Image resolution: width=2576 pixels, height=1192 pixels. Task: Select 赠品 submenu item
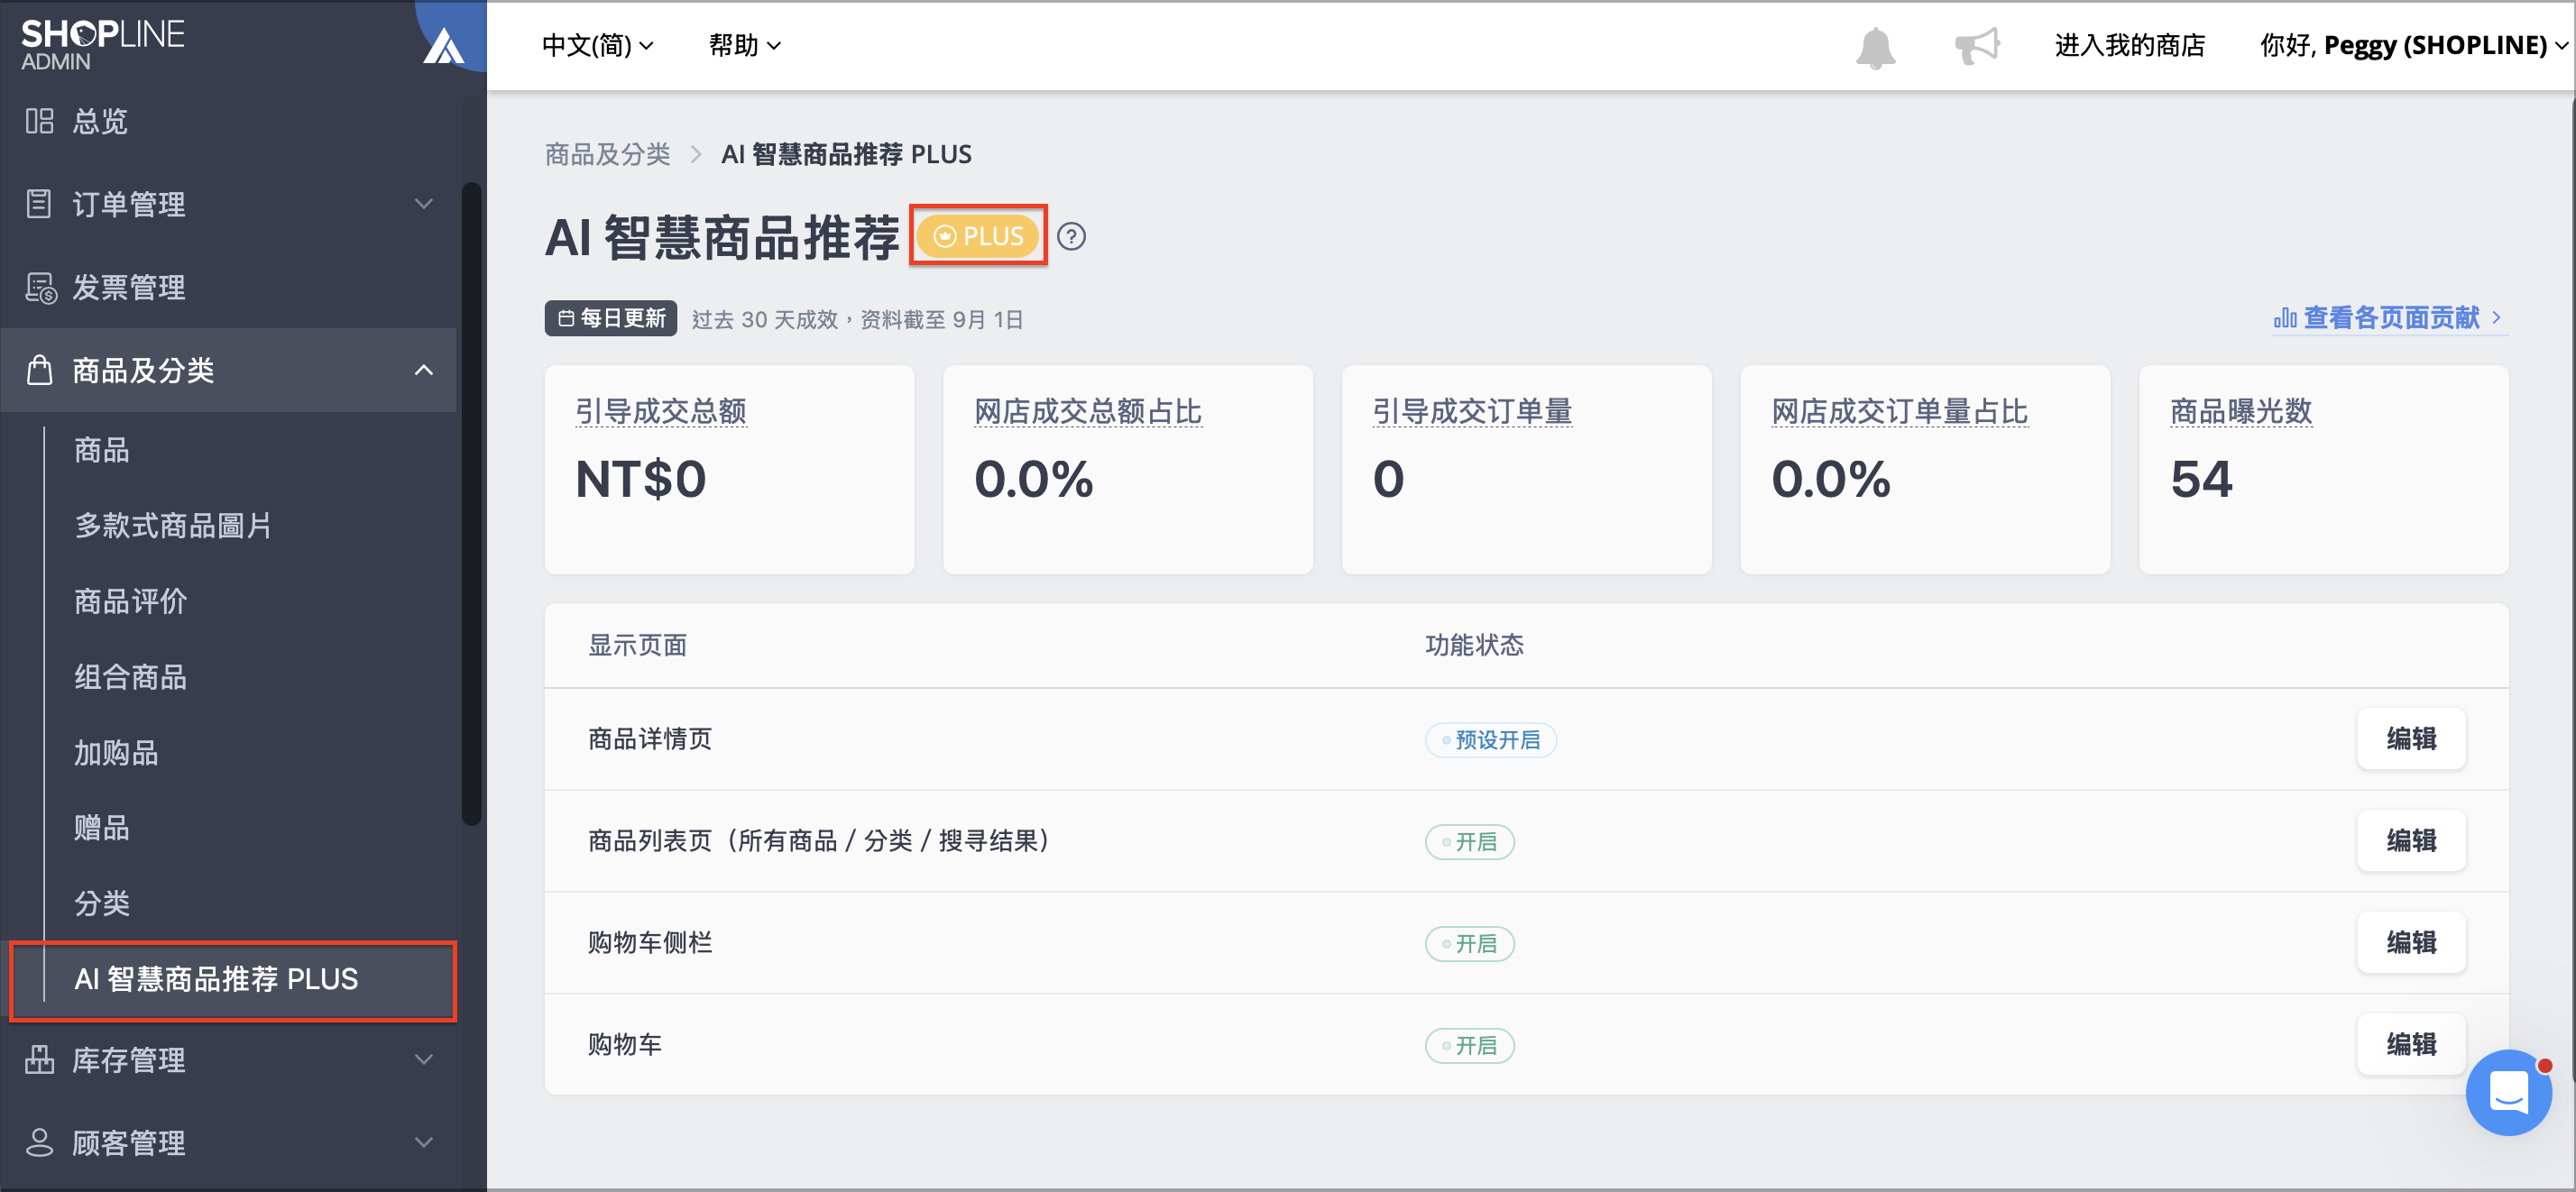point(101,828)
